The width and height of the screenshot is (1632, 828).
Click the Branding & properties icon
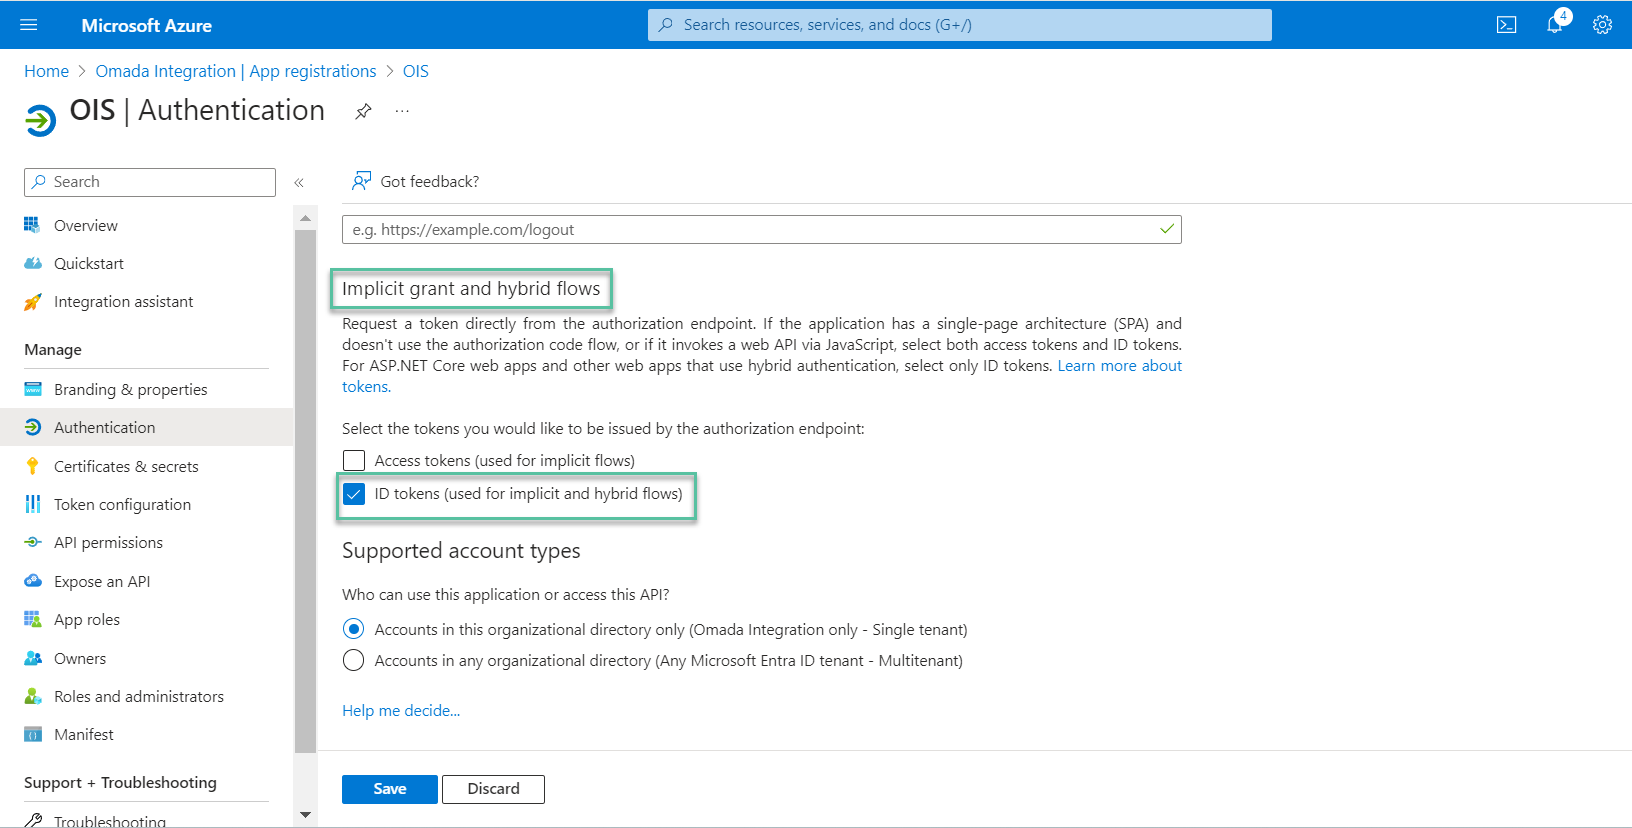pyautogui.click(x=33, y=389)
